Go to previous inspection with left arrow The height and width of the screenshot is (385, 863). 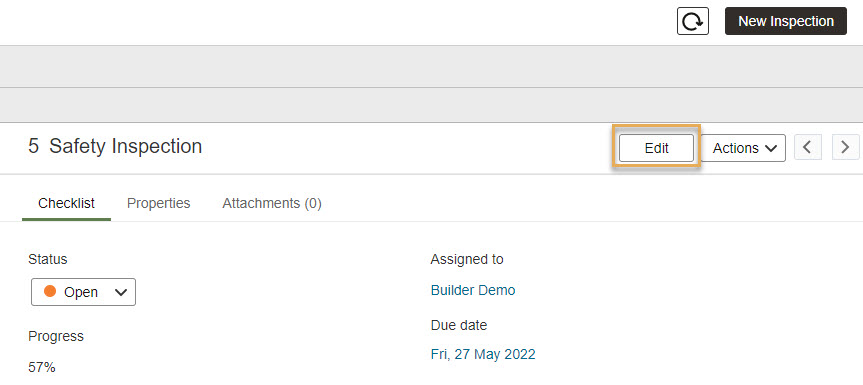click(x=808, y=147)
